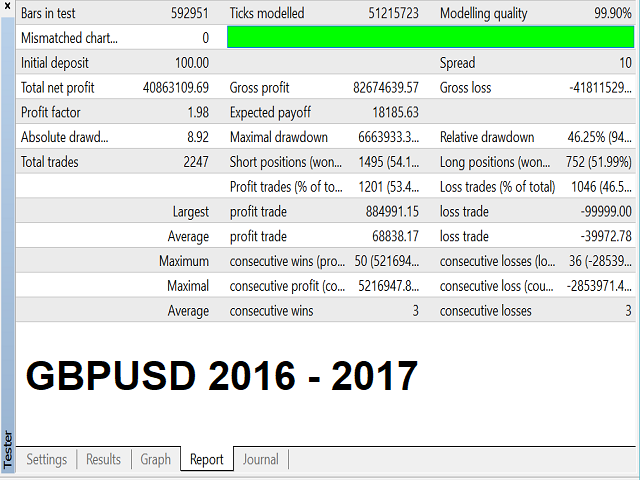Click largest loss trade value -99999.00
The width and height of the screenshot is (640, 480).
[x=606, y=211]
